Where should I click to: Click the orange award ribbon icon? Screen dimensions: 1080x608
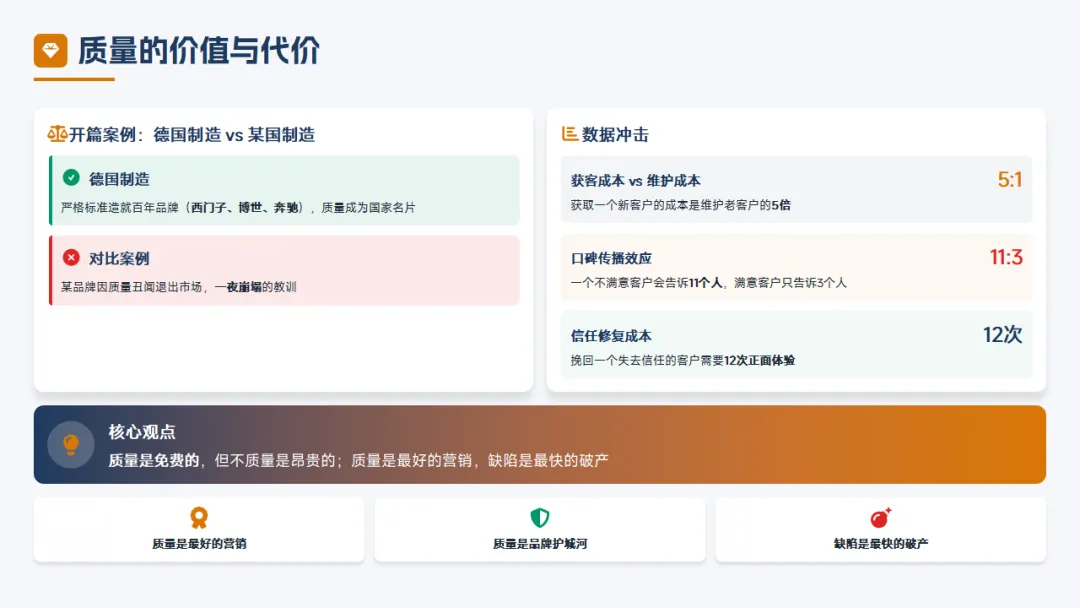click(x=199, y=518)
